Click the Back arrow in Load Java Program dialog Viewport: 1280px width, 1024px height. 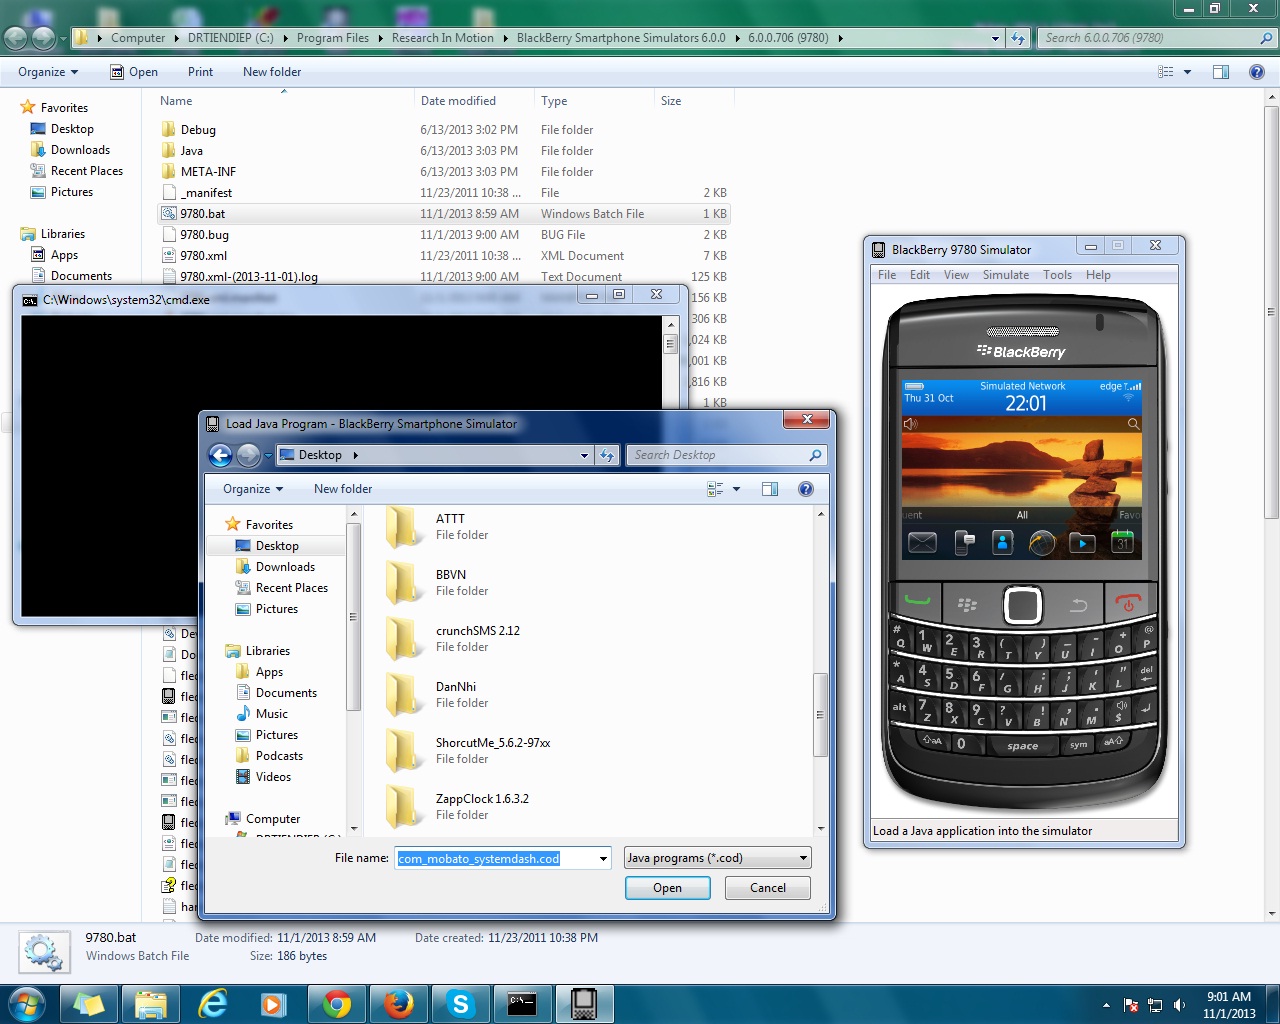pyautogui.click(x=221, y=456)
